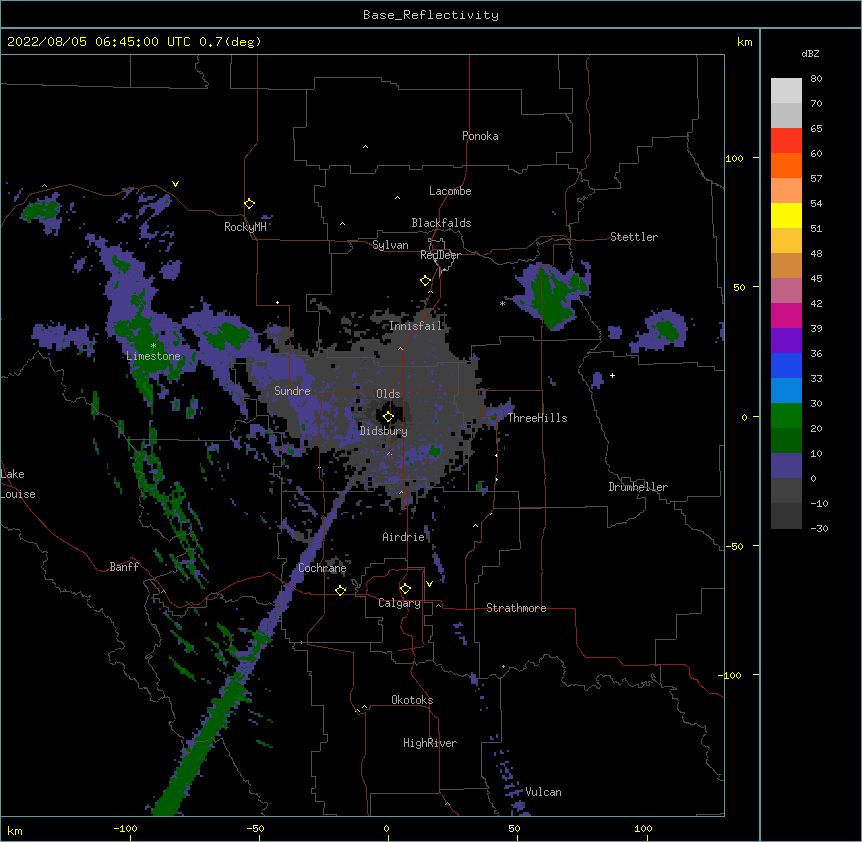Screen dimensions: 862x842
Task: Click the Airdrie city label
Action: tap(404, 537)
